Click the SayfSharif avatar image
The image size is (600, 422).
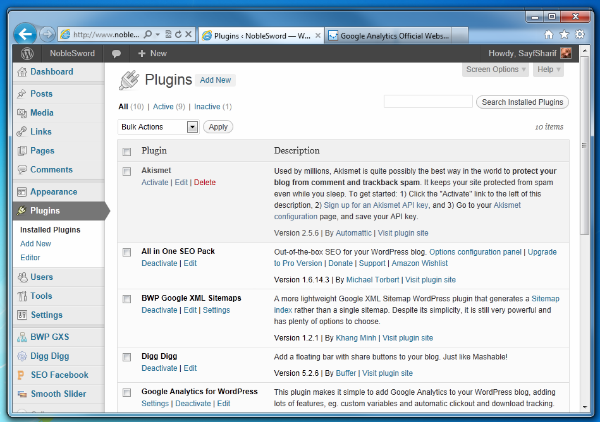tap(566, 53)
